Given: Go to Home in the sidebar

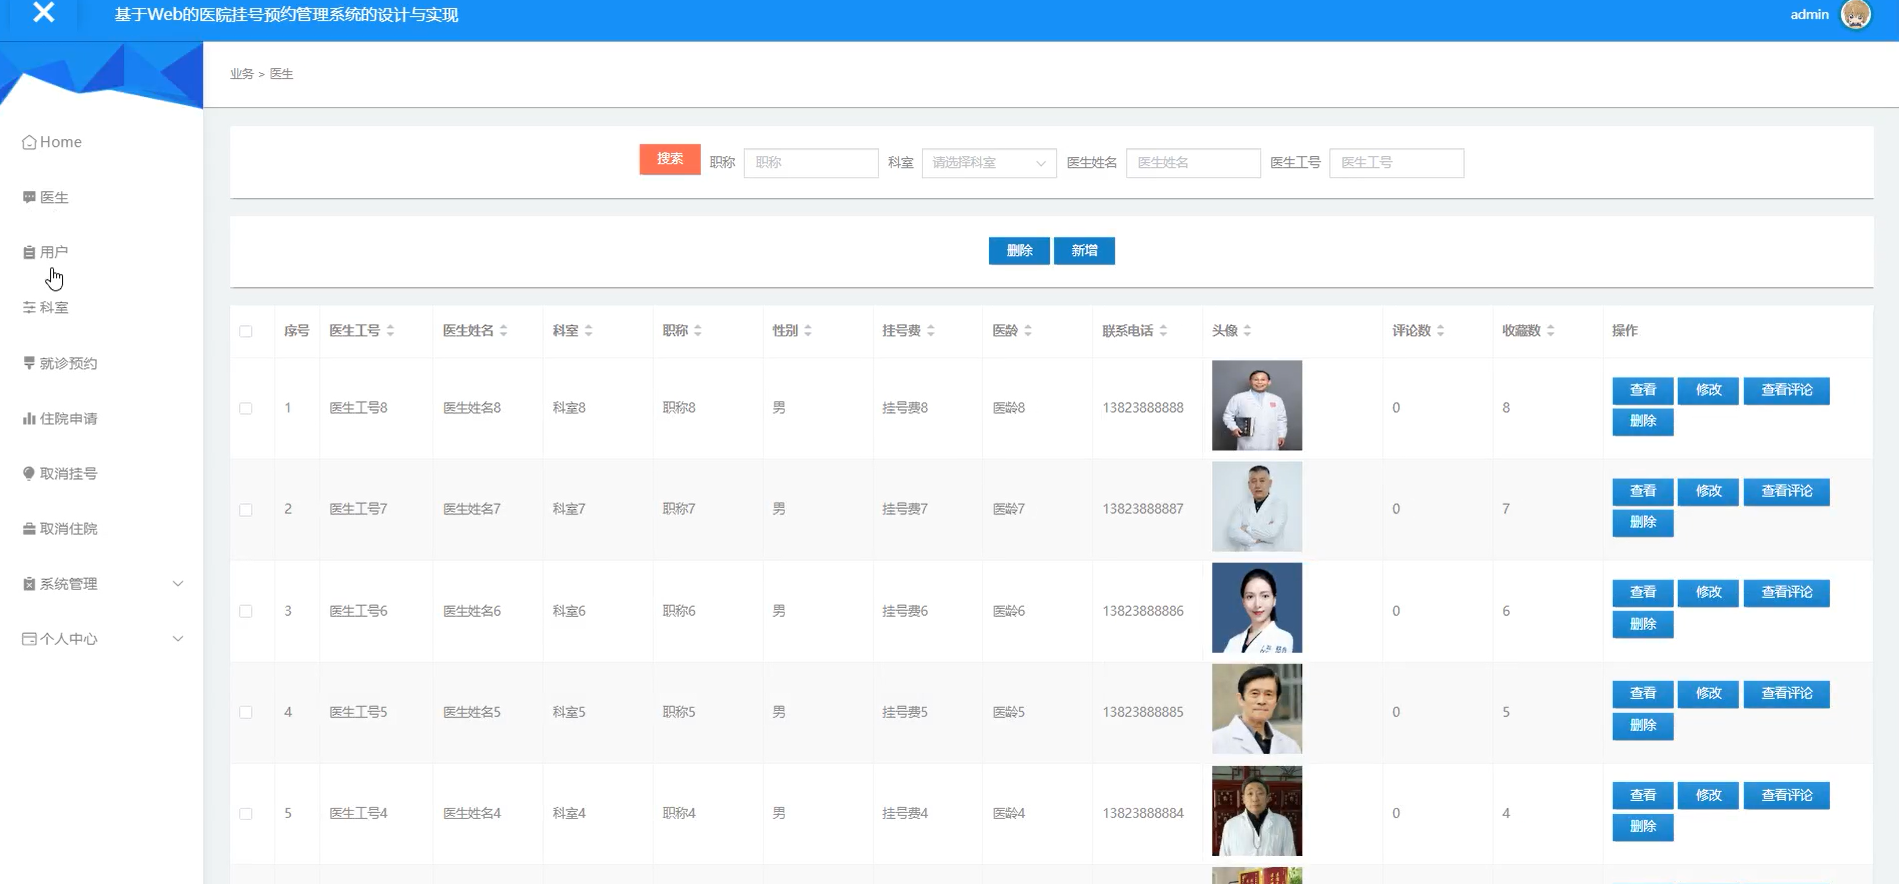Looking at the screenshot, I should pos(61,142).
